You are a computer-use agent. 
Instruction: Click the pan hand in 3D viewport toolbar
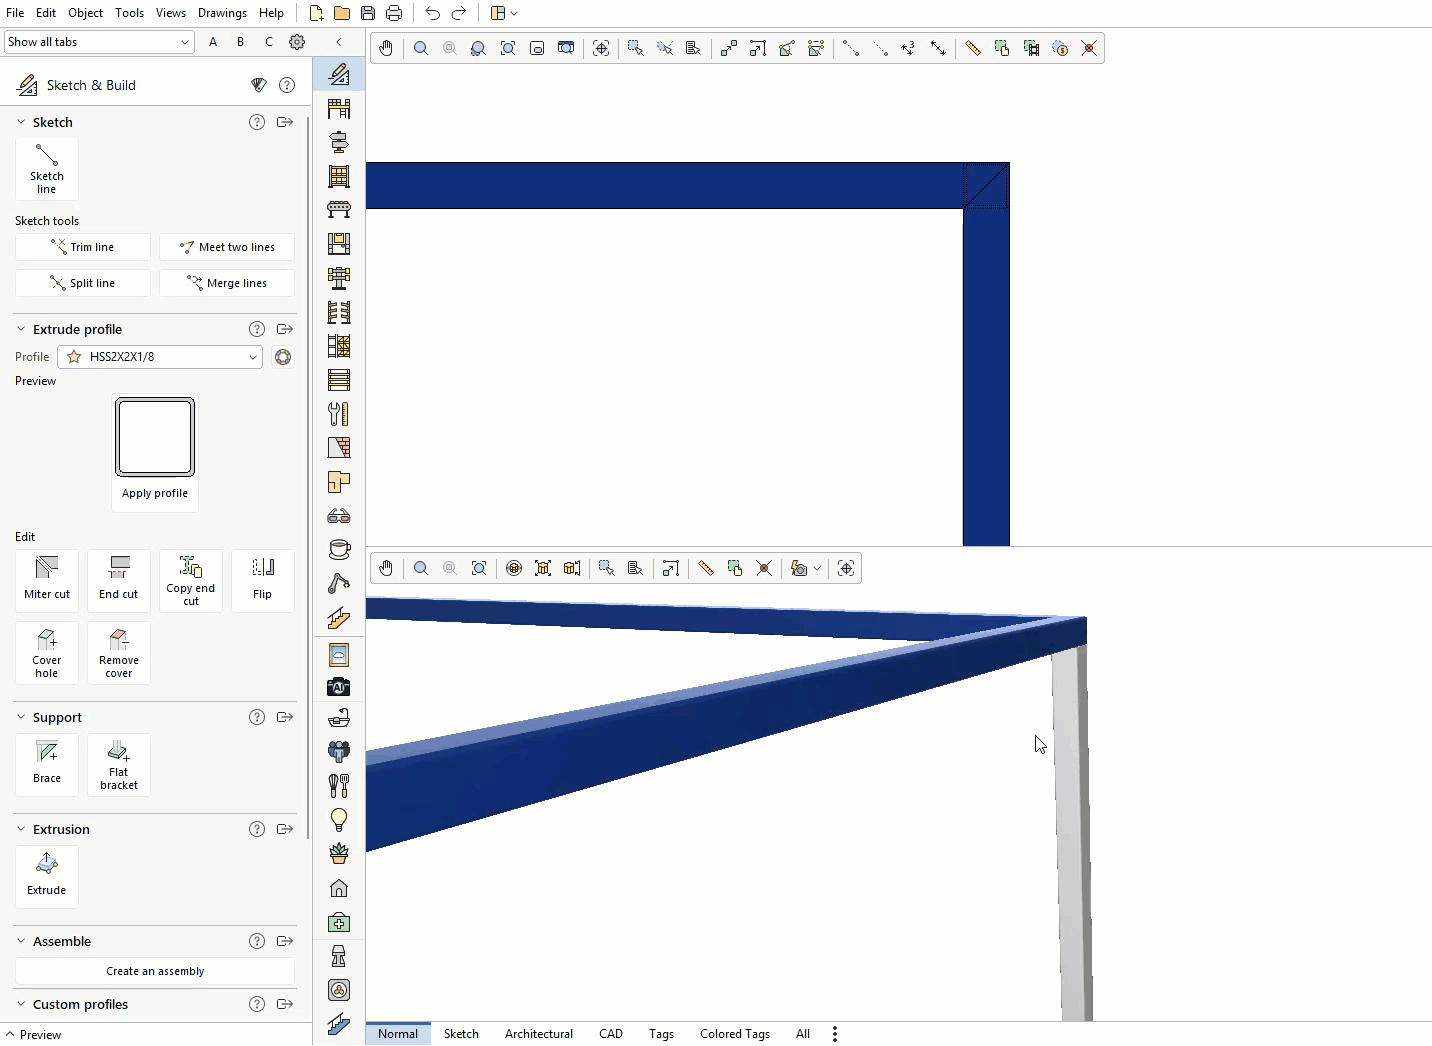pyautogui.click(x=386, y=568)
